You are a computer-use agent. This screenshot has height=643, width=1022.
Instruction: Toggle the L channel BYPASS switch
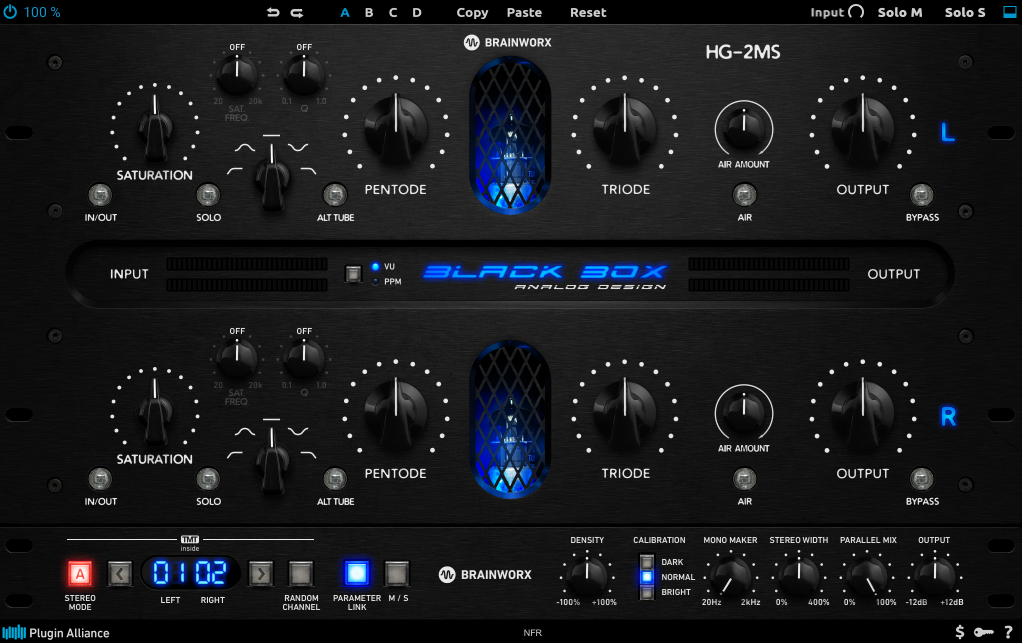(x=922, y=194)
